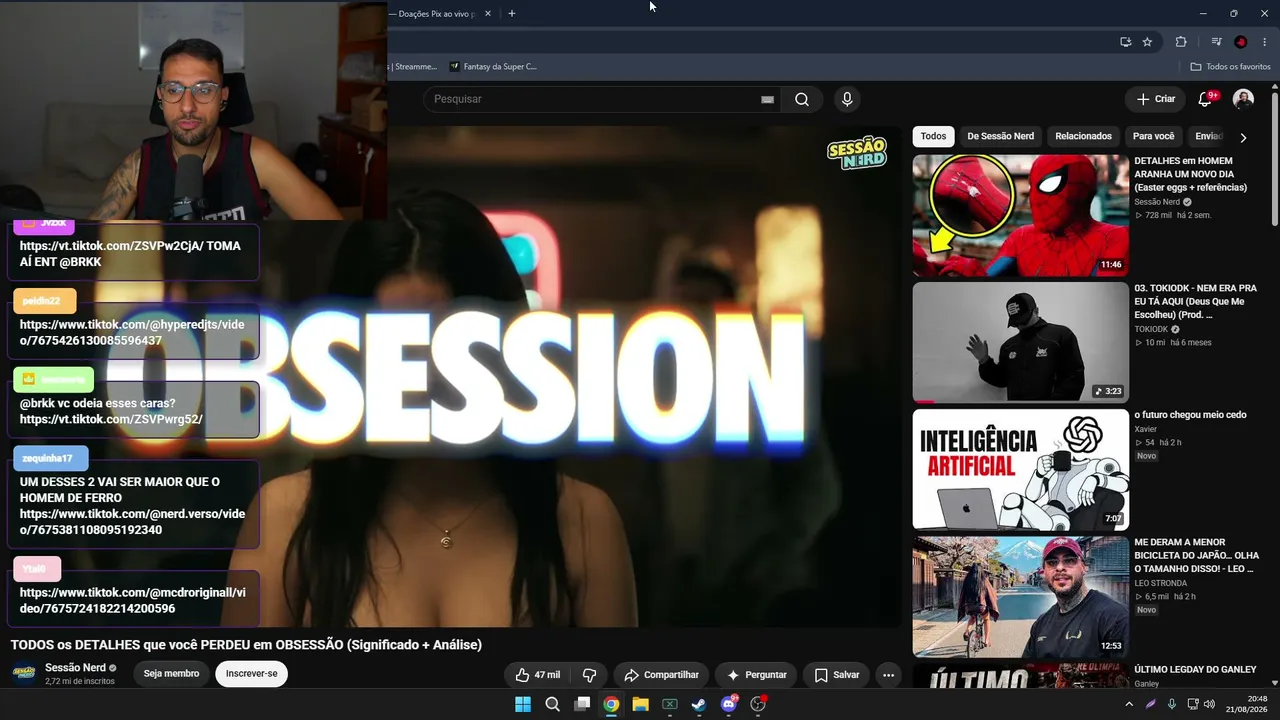Open the Homem Aranha video thumbnail

pyautogui.click(x=1020, y=215)
